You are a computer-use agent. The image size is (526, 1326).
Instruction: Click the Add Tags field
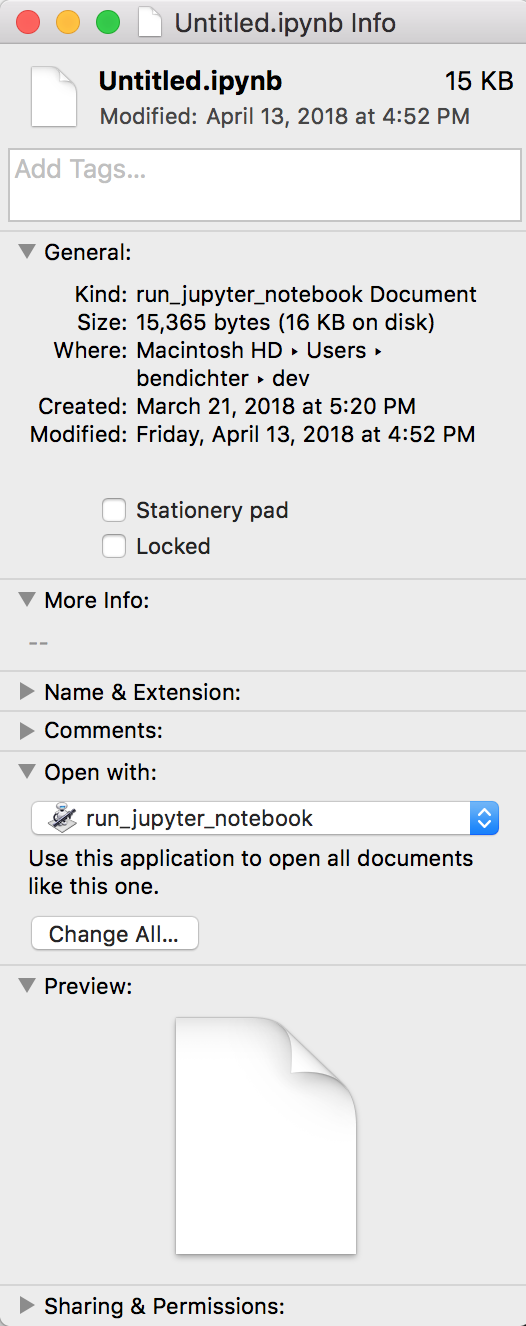tap(265, 185)
